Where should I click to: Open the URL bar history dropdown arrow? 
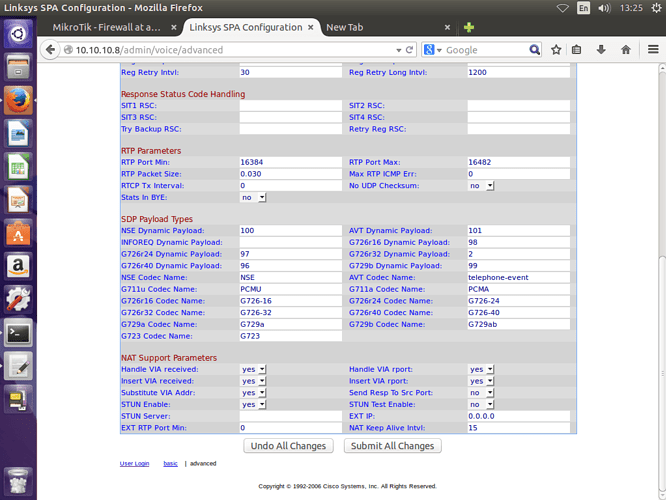point(398,50)
